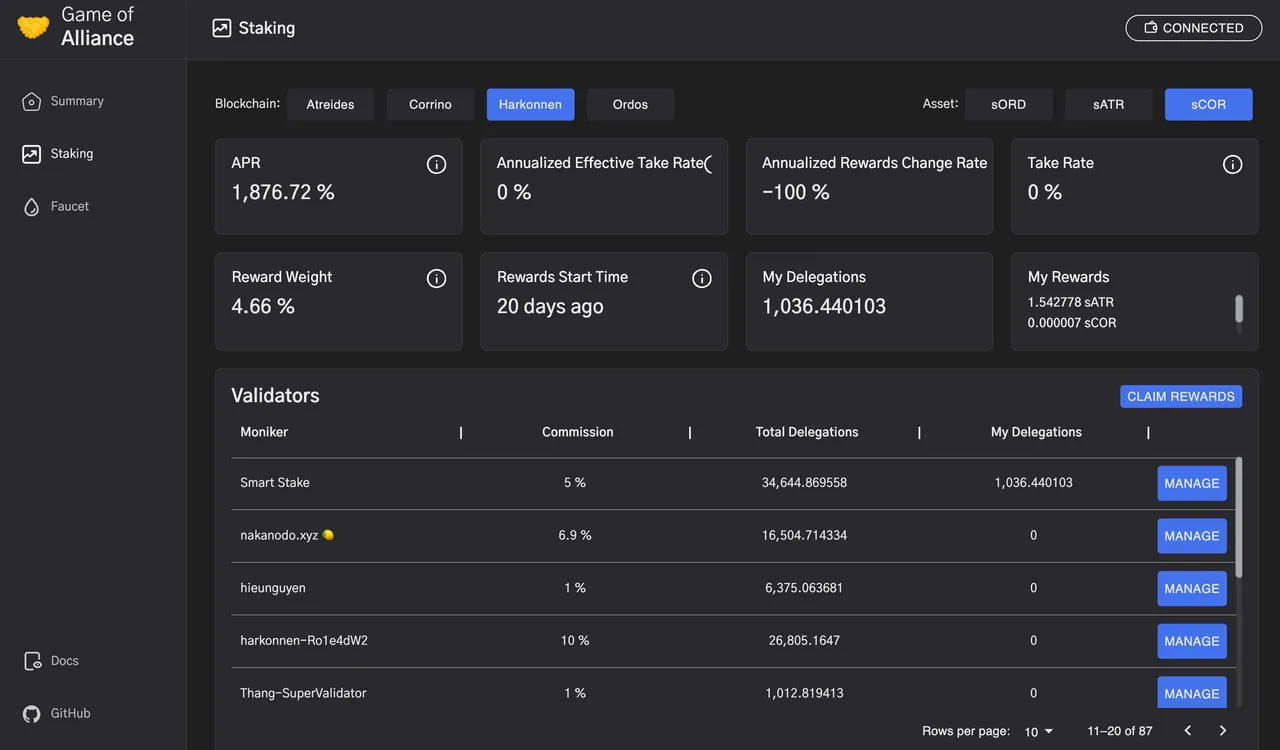Click the harkonnen-Ro1e4dW2 moniker

pos(304,641)
